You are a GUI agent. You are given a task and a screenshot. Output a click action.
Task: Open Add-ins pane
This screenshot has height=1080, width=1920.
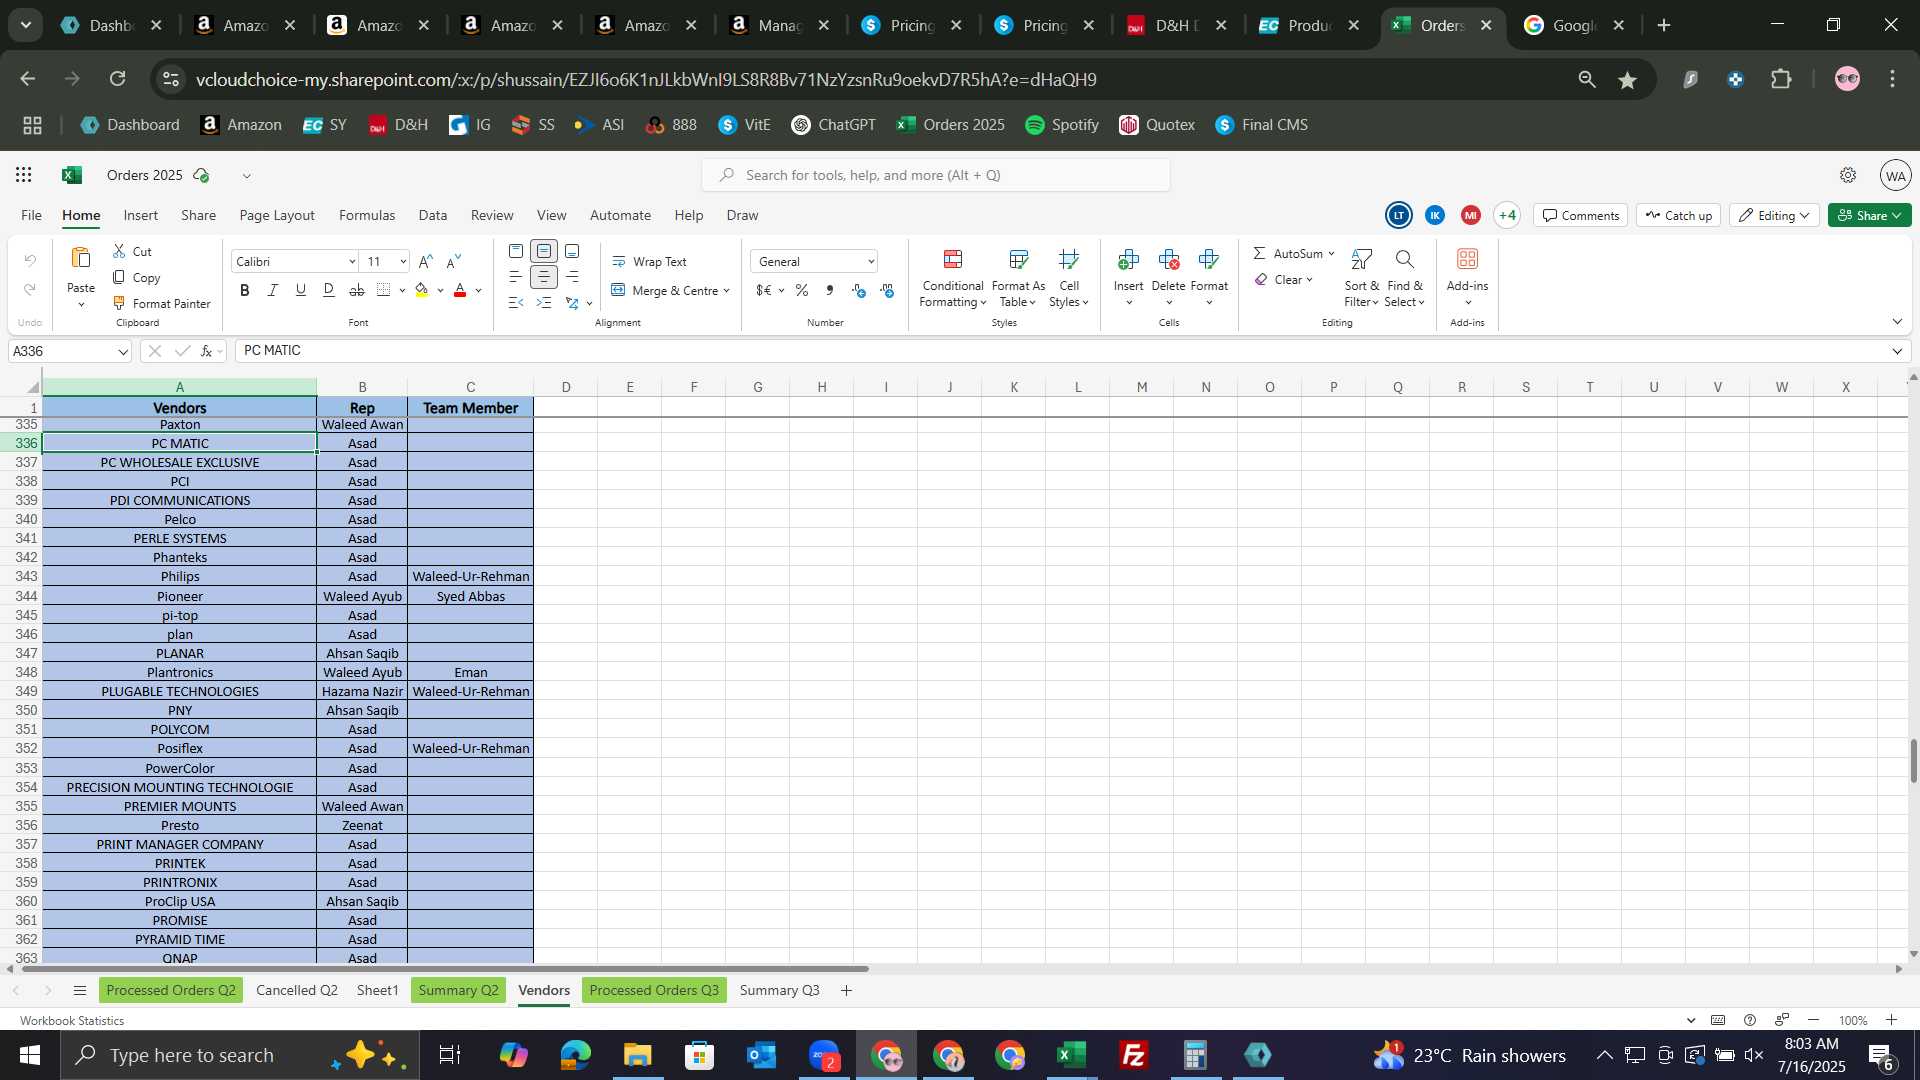coord(1467,278)
